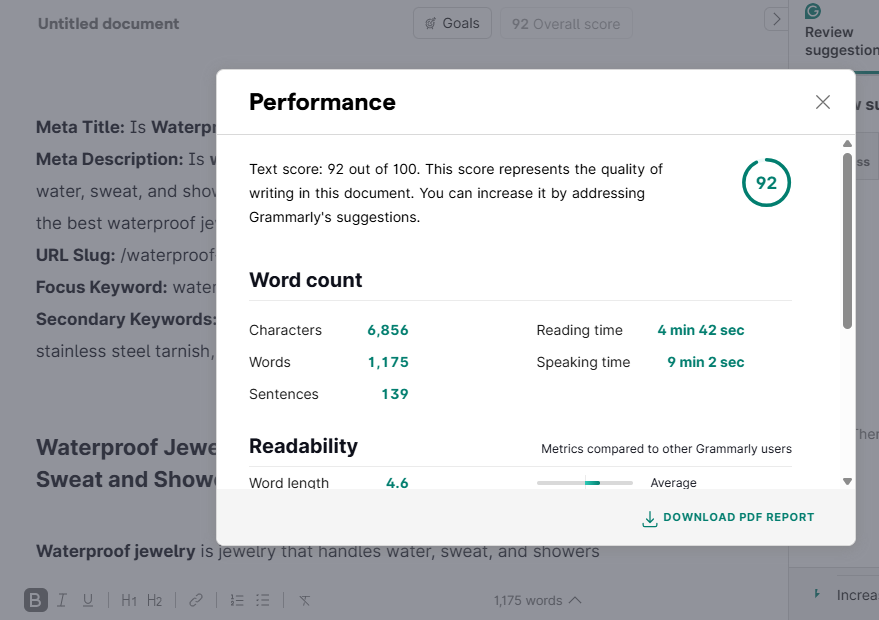Open the Review suggestions tab
879x620 pixels.
click(x=841, y=40)
